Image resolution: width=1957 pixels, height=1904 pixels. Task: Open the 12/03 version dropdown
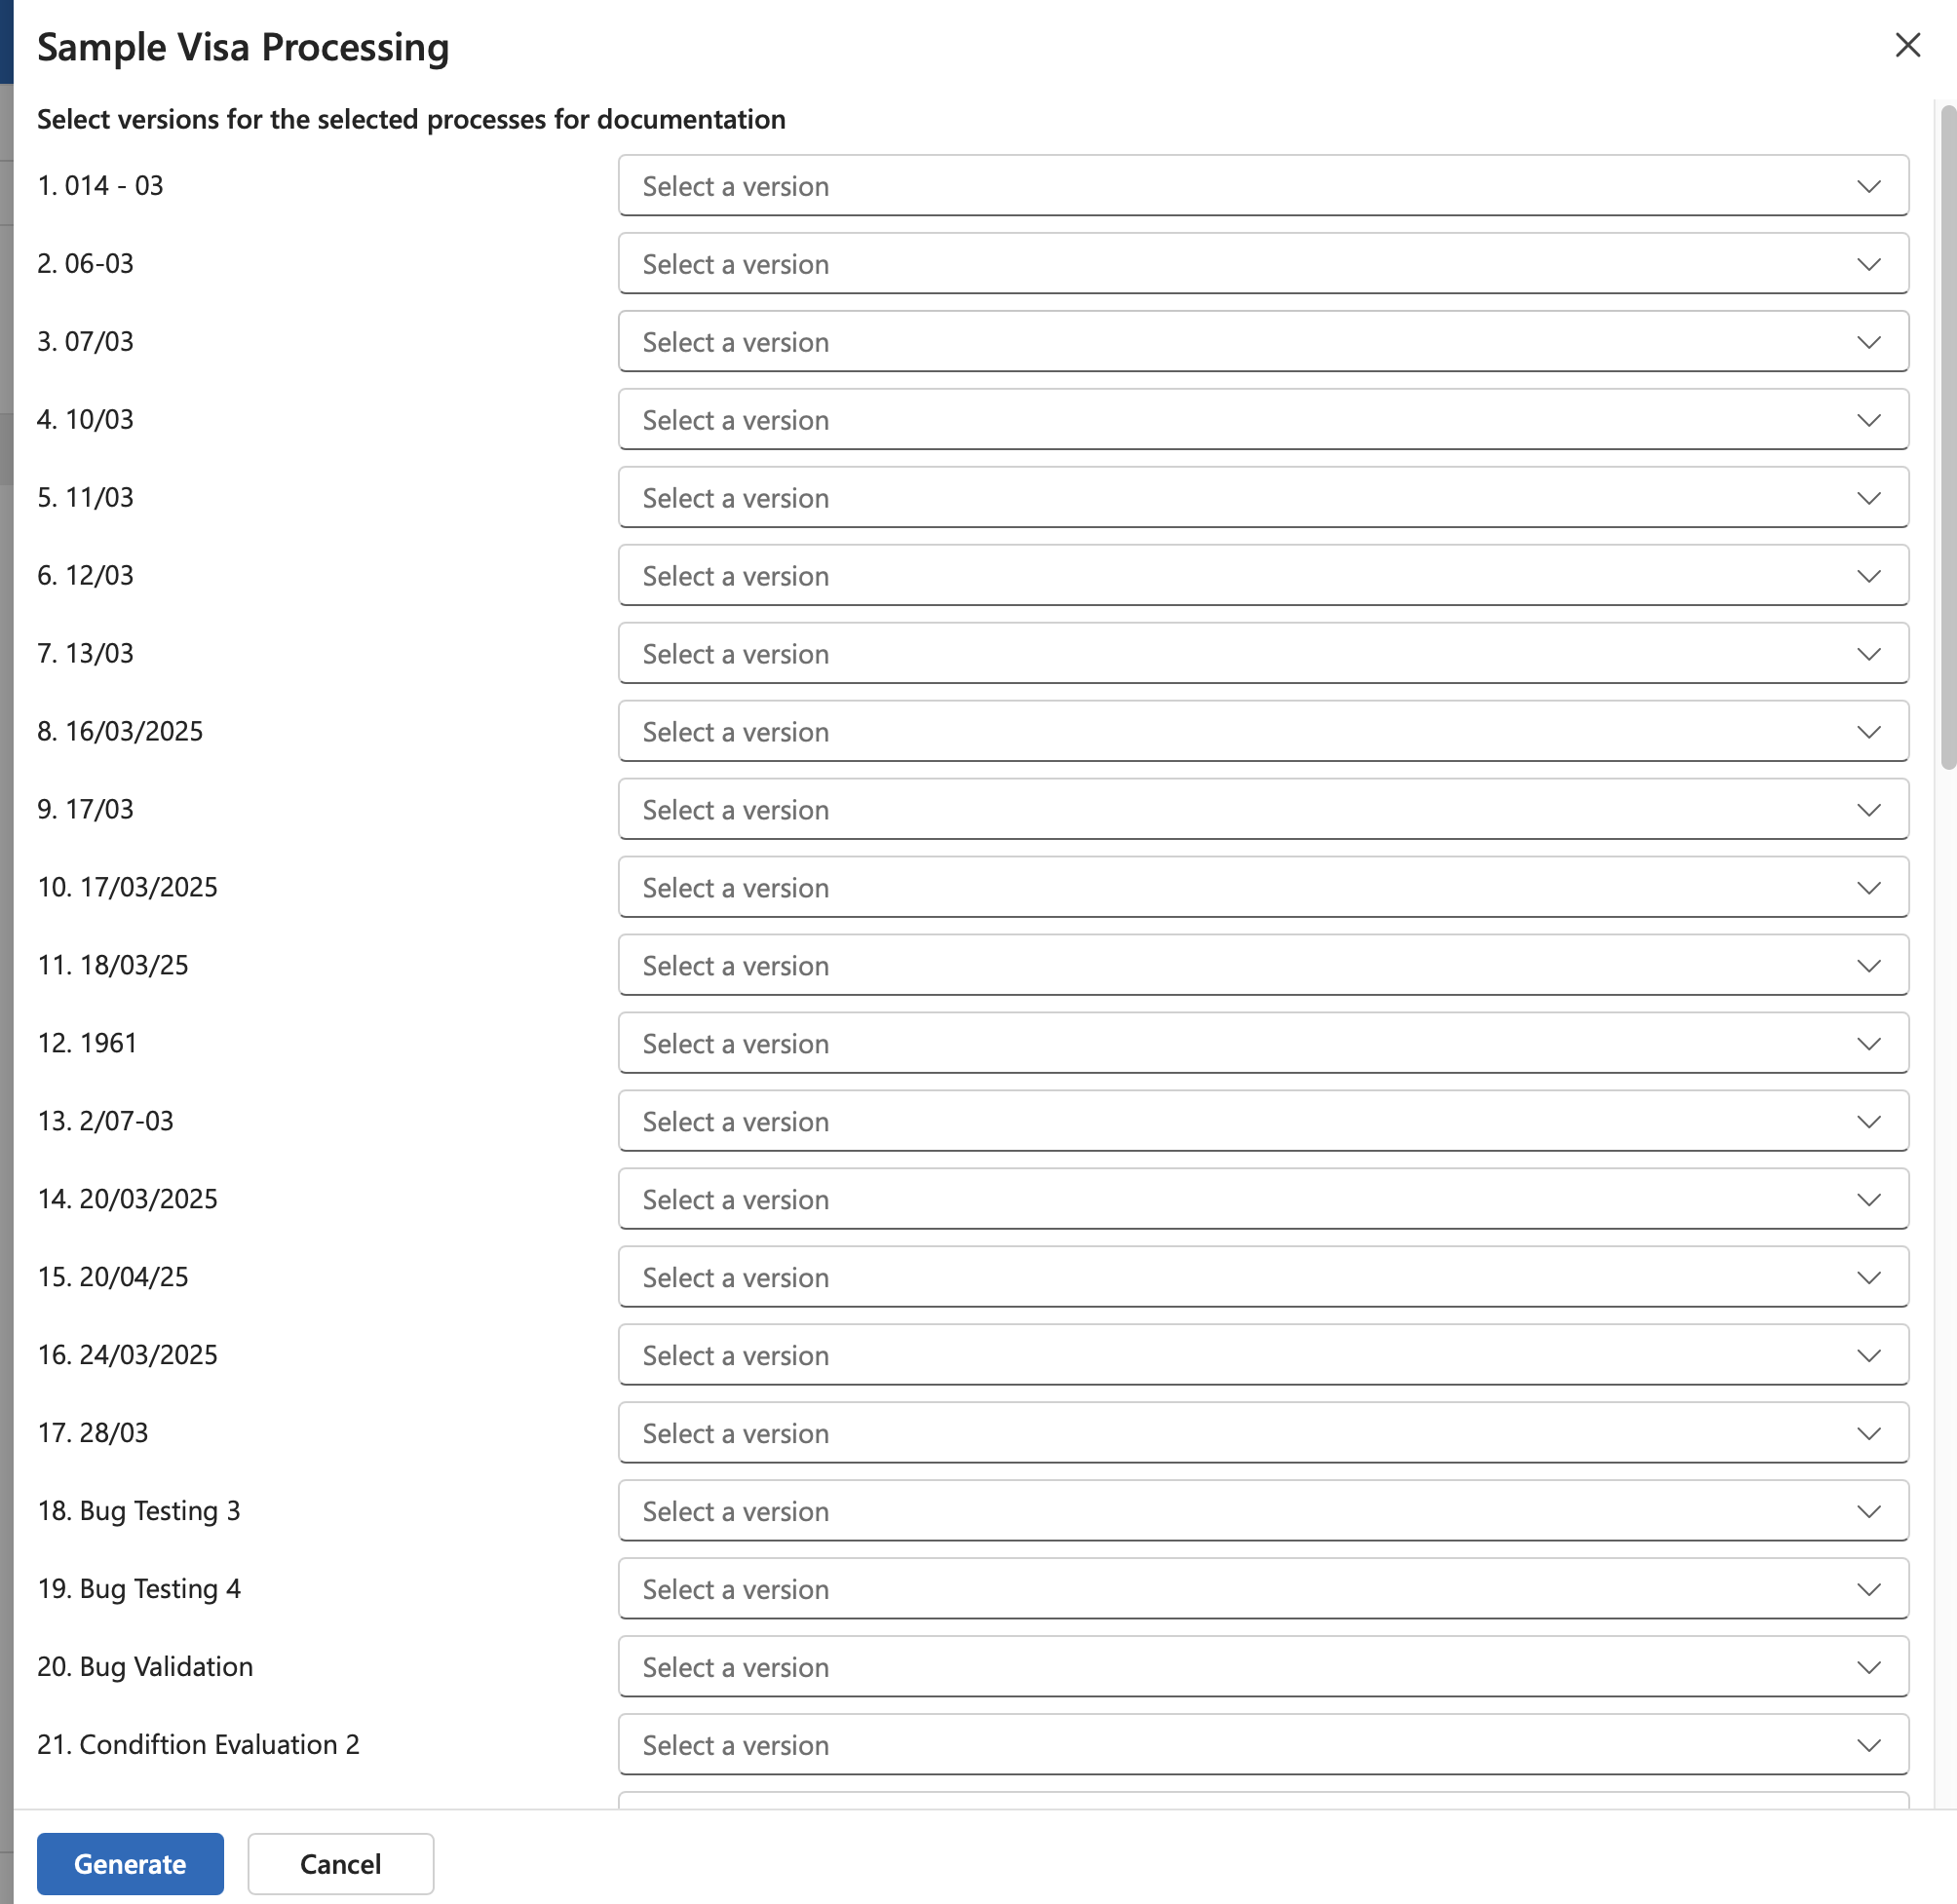[x=1262, y=576]
